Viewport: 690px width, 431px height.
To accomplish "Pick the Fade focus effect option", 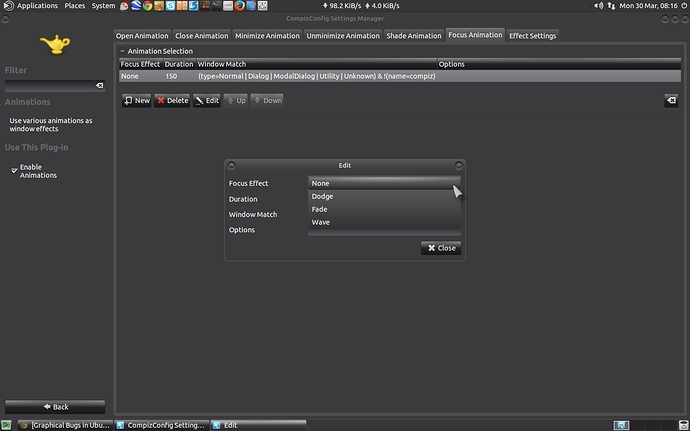I will point(384,209).
